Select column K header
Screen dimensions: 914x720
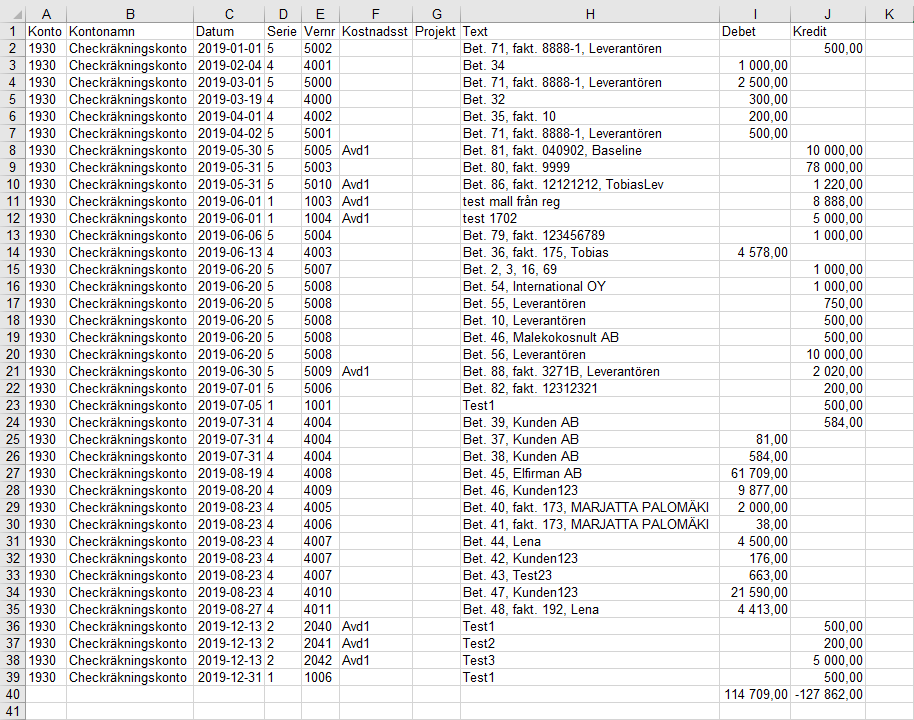pos(889,14)
